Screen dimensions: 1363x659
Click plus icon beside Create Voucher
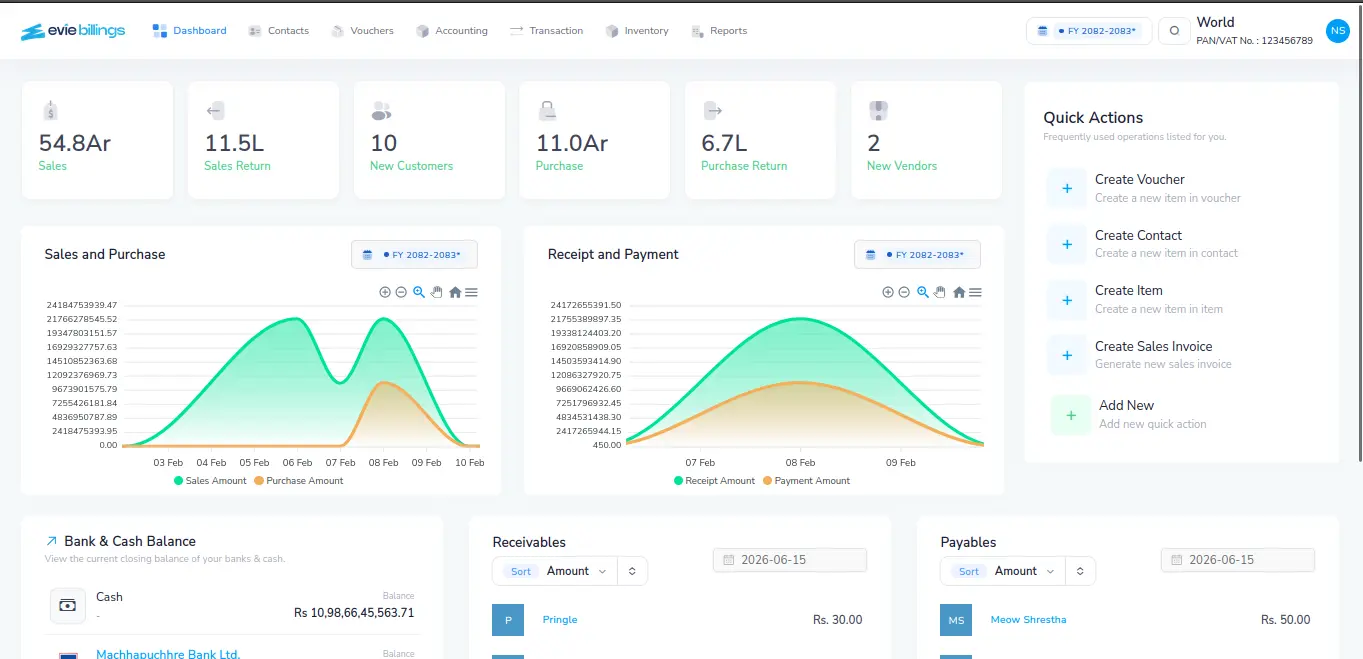(1067, 188)
